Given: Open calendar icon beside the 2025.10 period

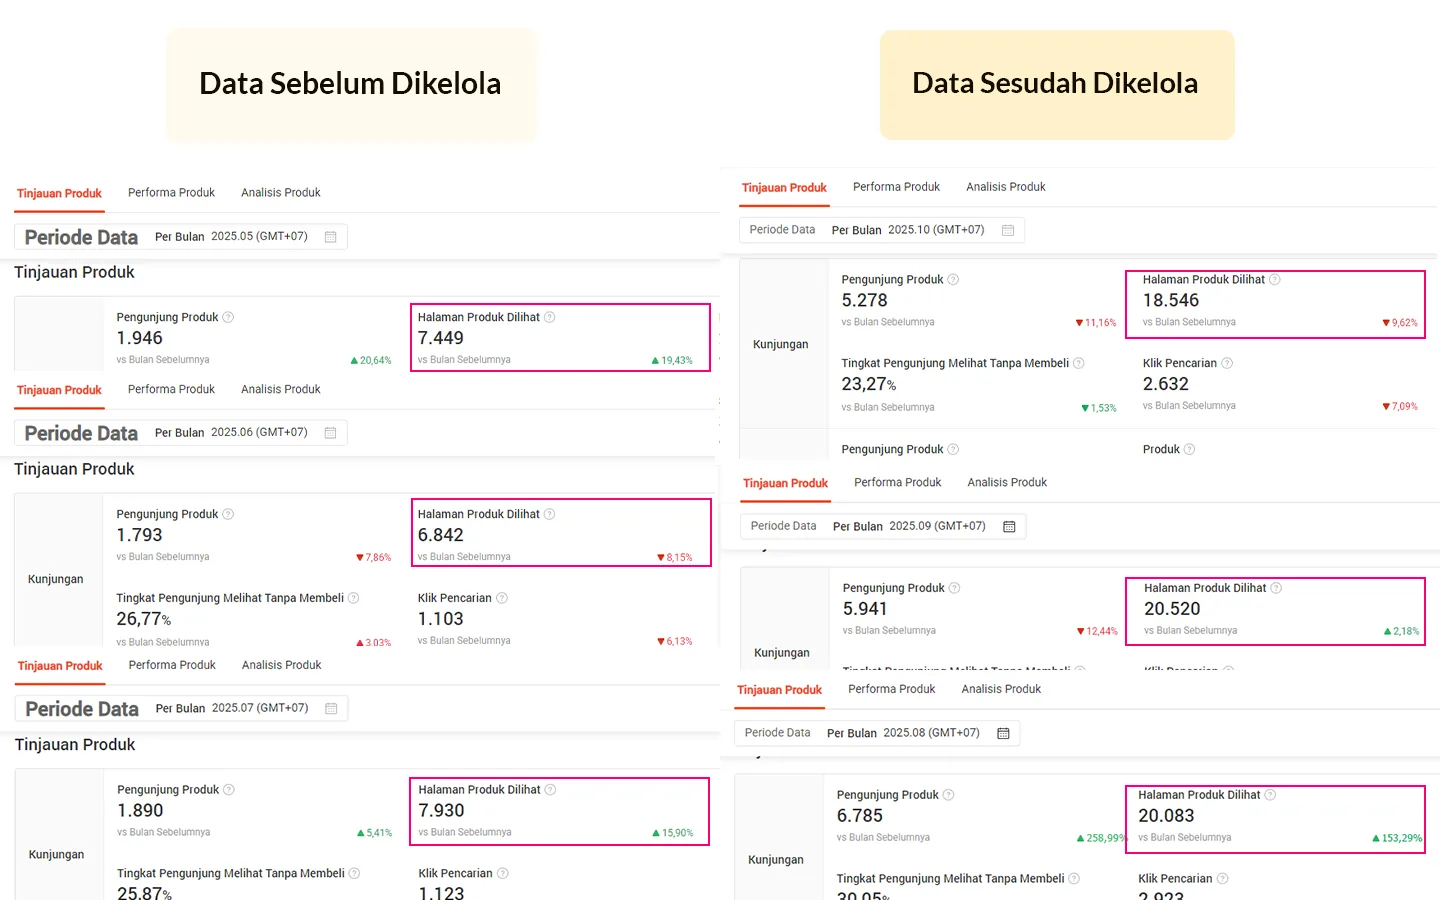Looking at the screenshot, I should pyautogui.click(x=1008, y=230).
